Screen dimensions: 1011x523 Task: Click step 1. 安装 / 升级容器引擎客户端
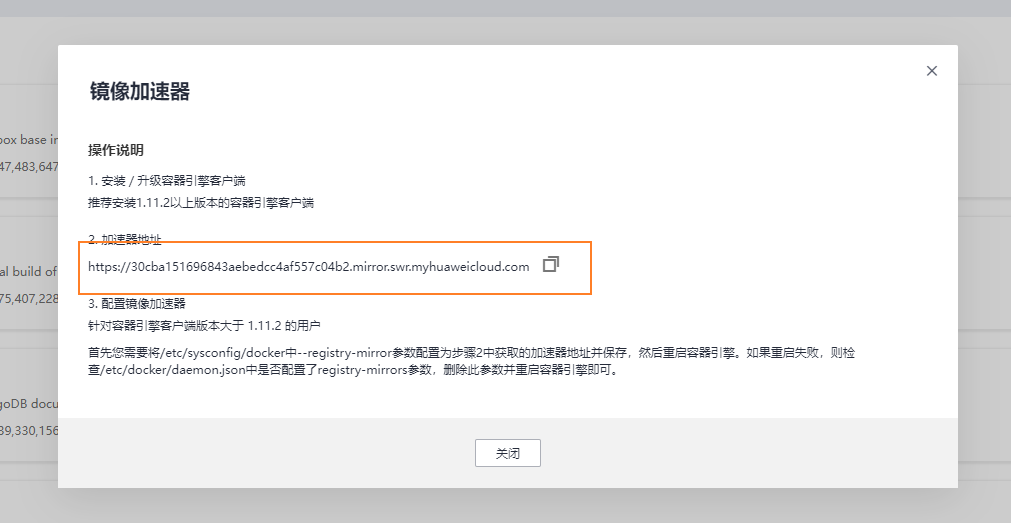point(167,181)
